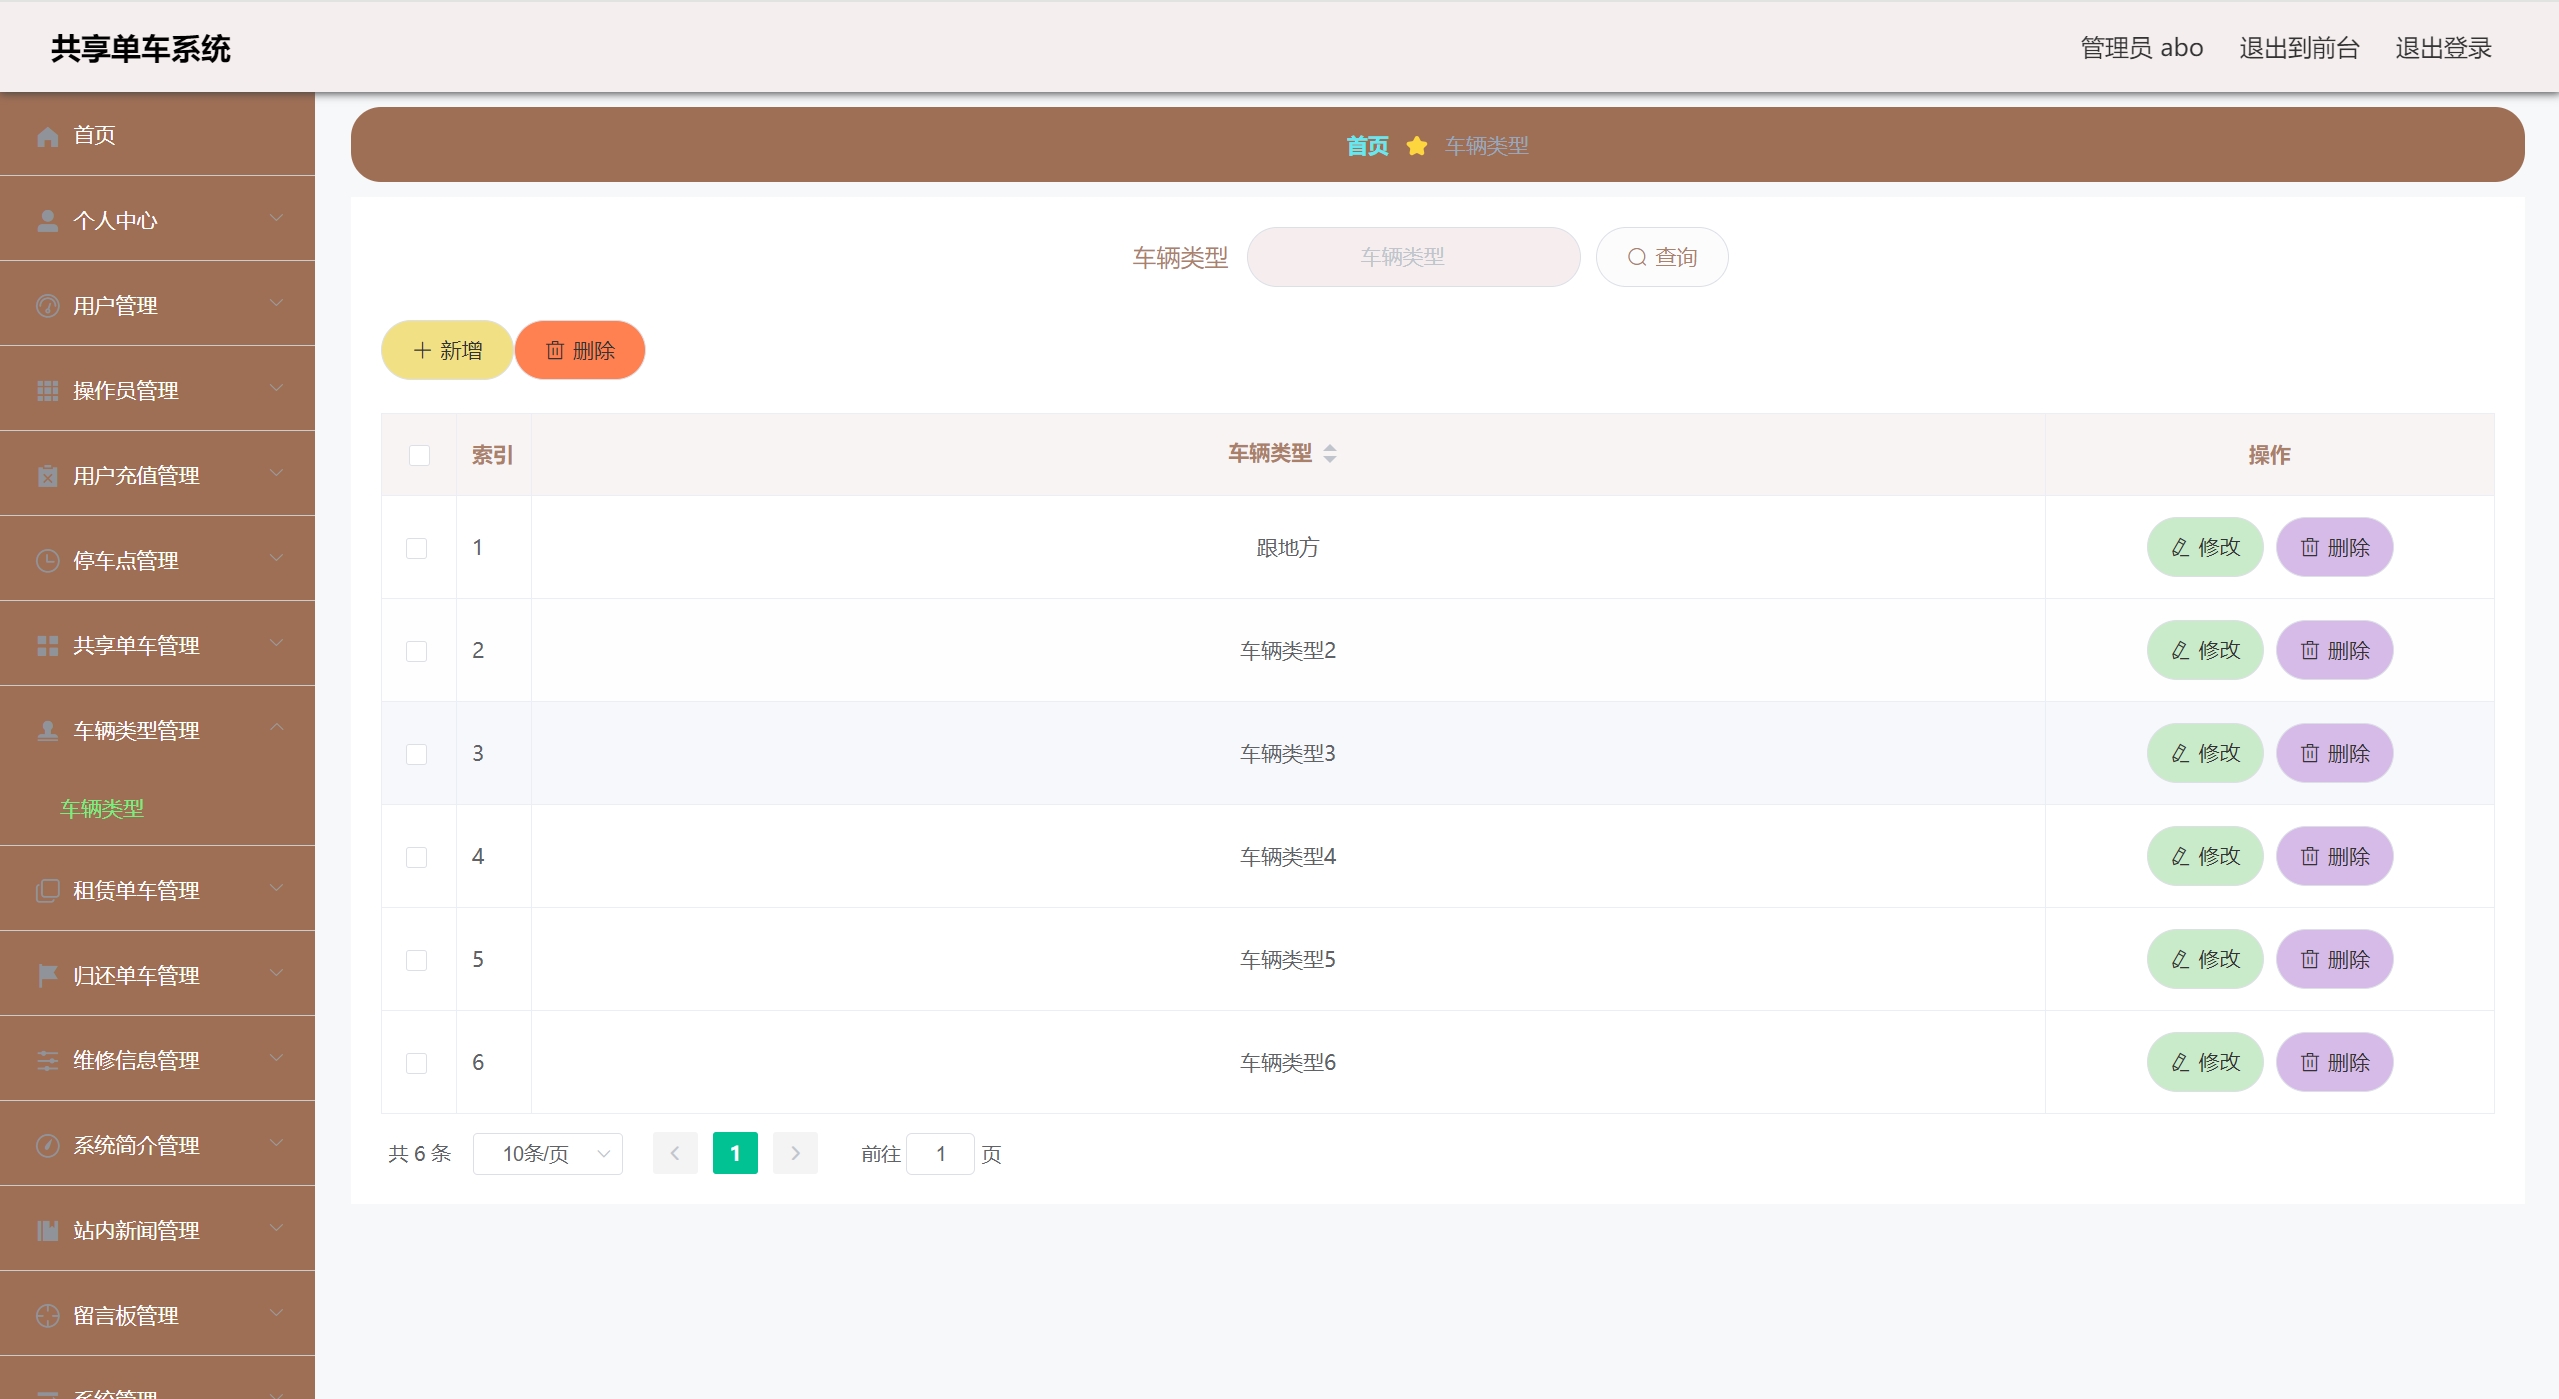The width and height of the screenshot is (2559, 1399).
Task: Click the star icon in breadcrumb
Action: [x=1416, y=146]
